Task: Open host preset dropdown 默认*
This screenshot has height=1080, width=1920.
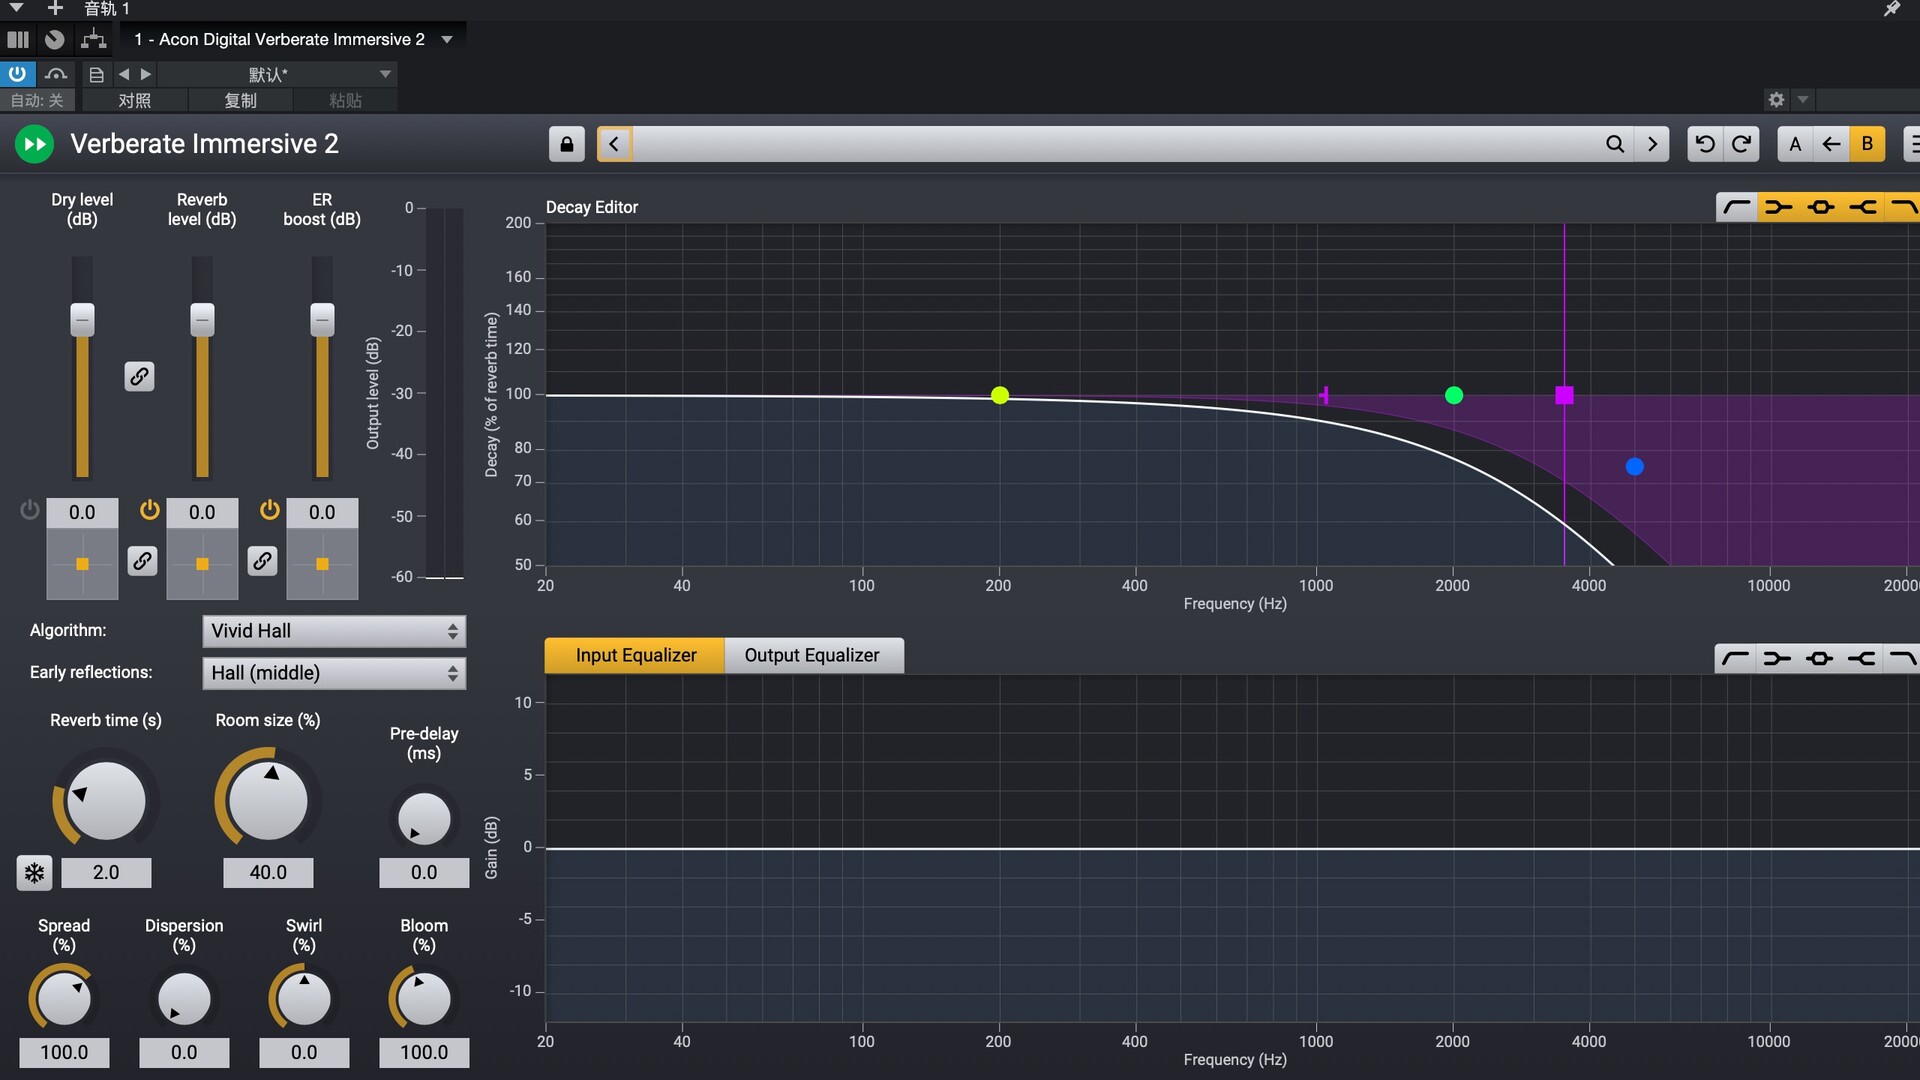Action: [277, 74]
